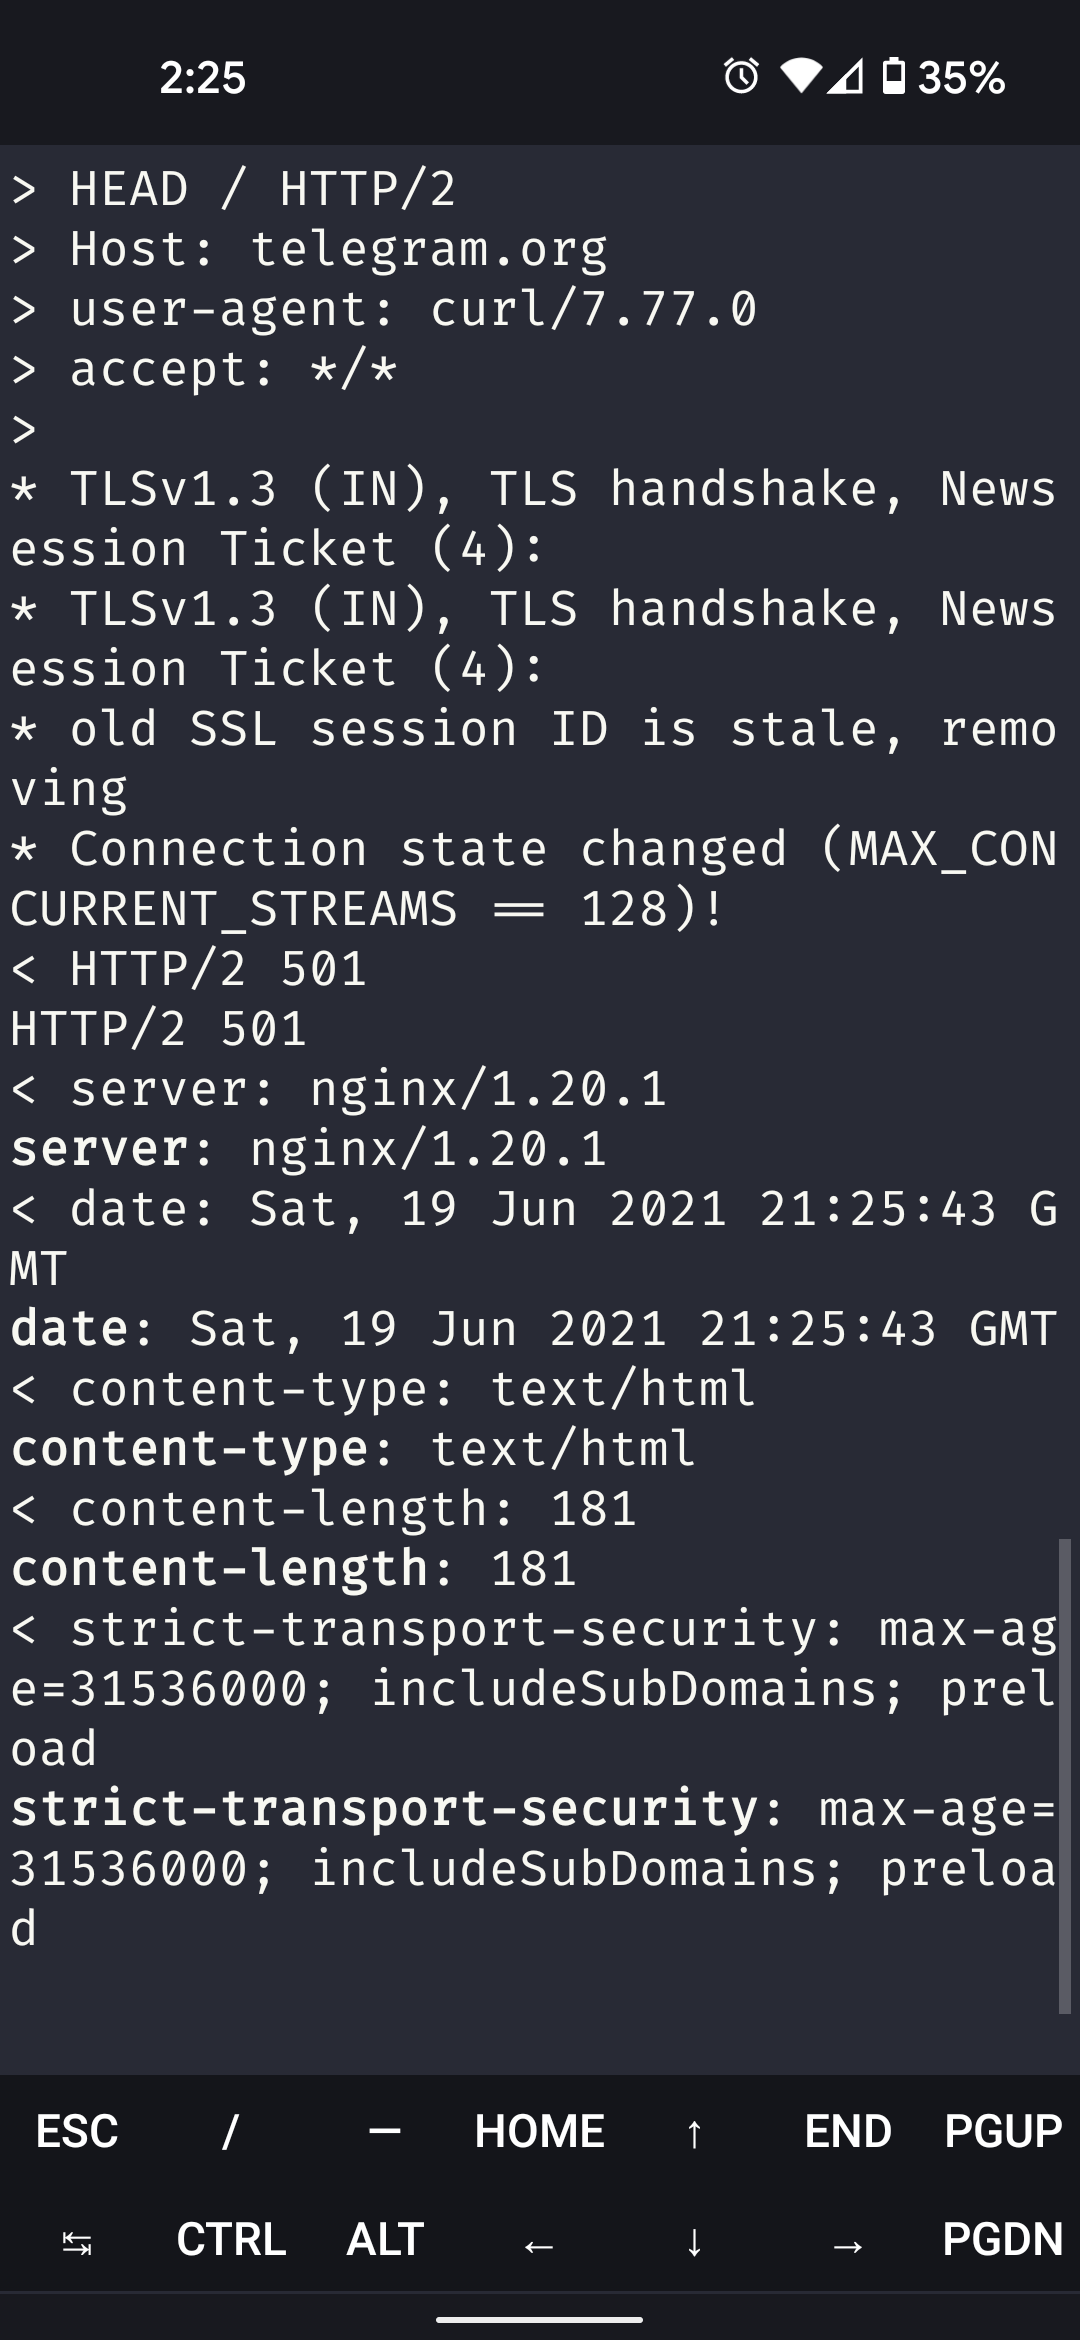The width and height of the screenshot is (1080, 2340).
Task: Tap the alarm clock status icon
Action: 741,76
